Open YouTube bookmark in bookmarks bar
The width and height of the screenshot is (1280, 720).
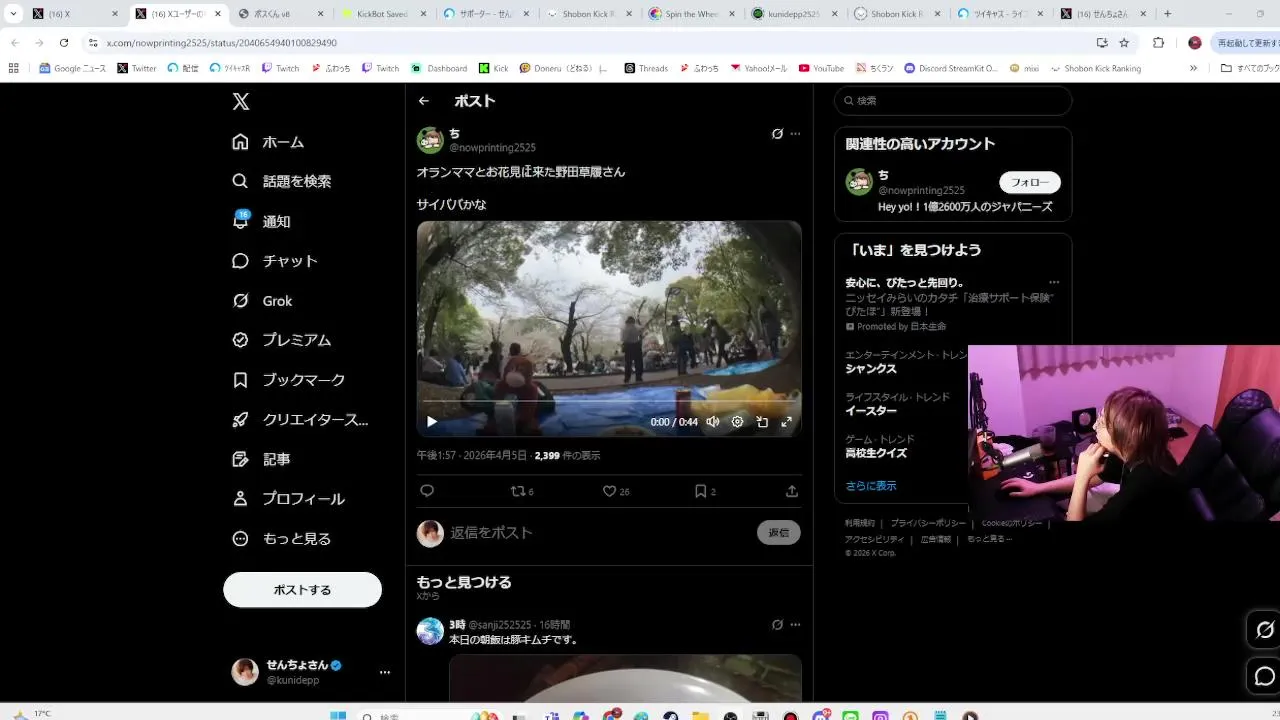coord(821,68)
